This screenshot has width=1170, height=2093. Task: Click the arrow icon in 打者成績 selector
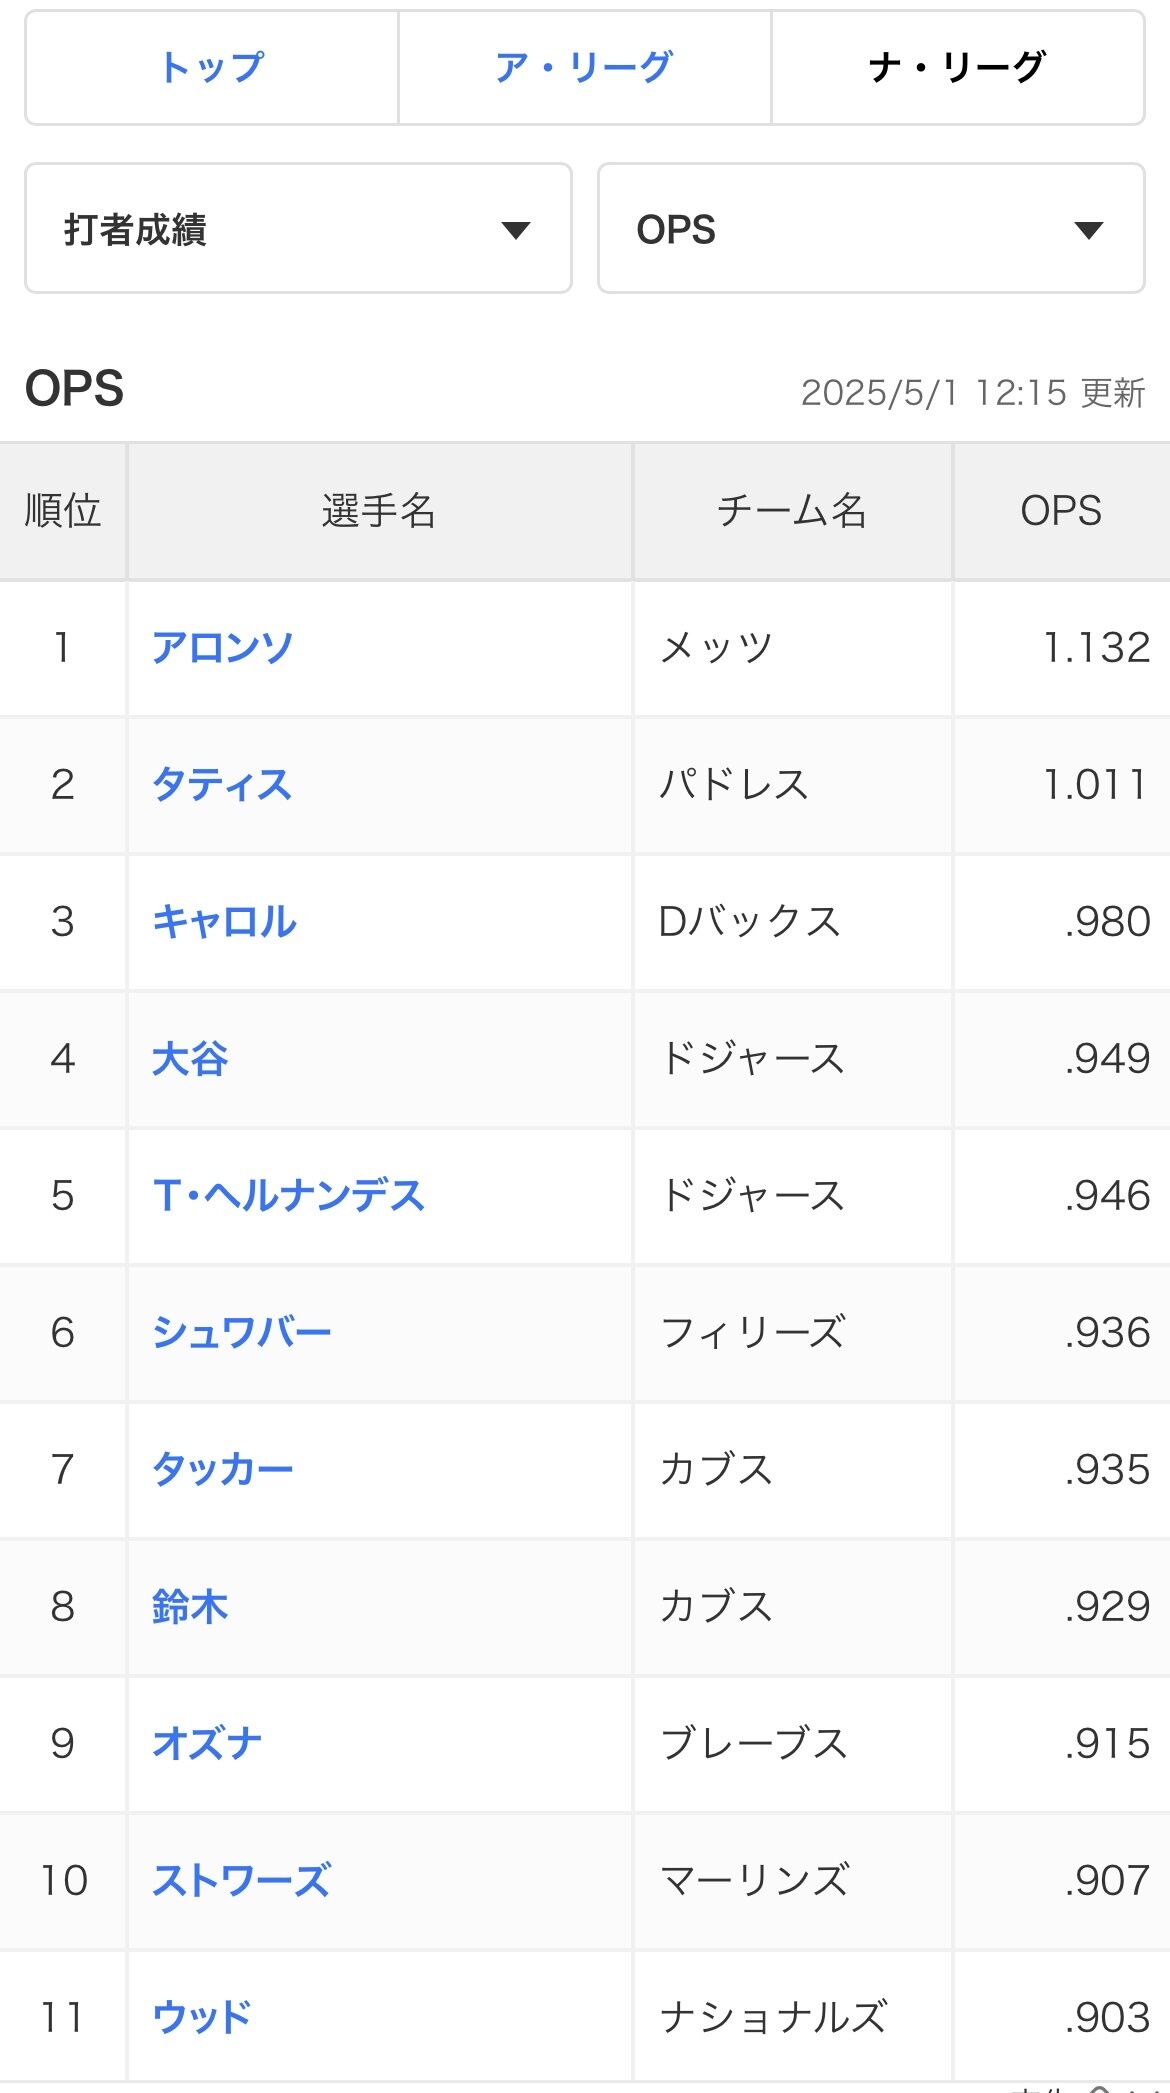coord(516,231)
